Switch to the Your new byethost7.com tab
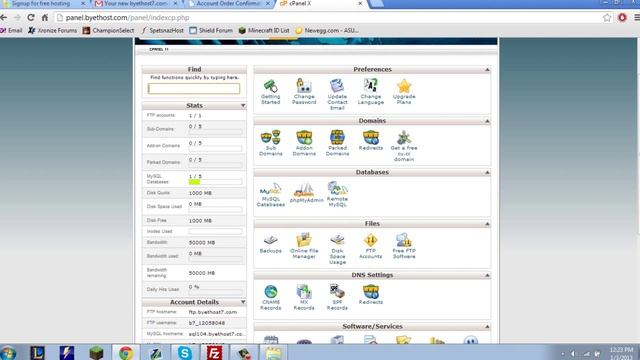 click(136, 4)
